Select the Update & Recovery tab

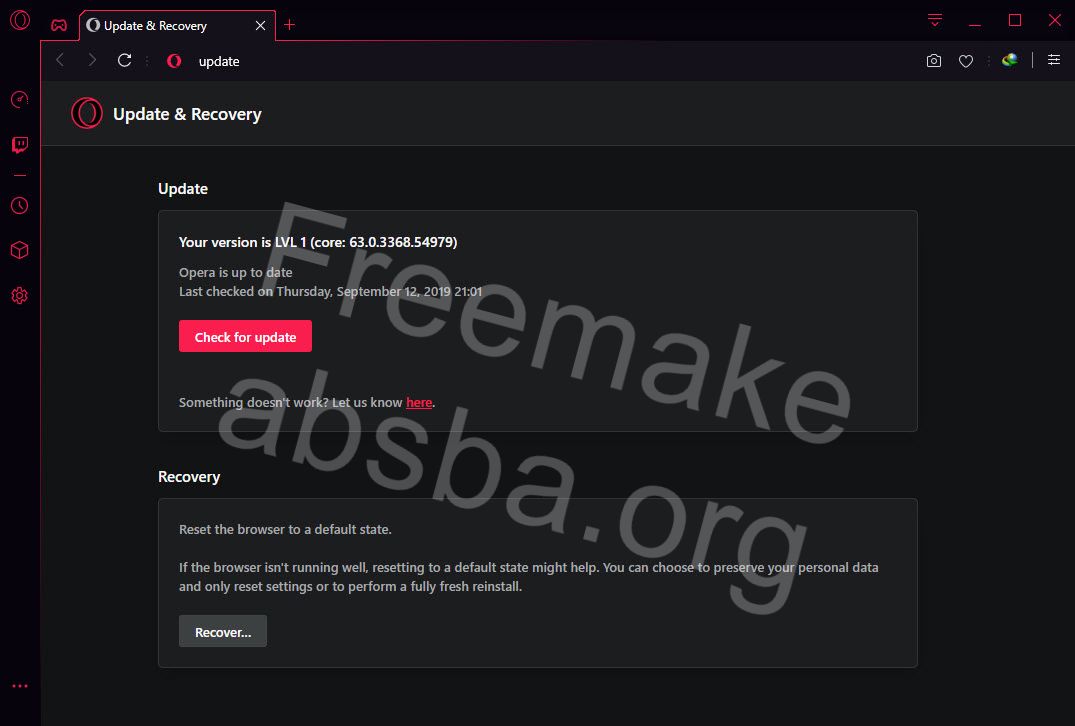click(178, 25)
